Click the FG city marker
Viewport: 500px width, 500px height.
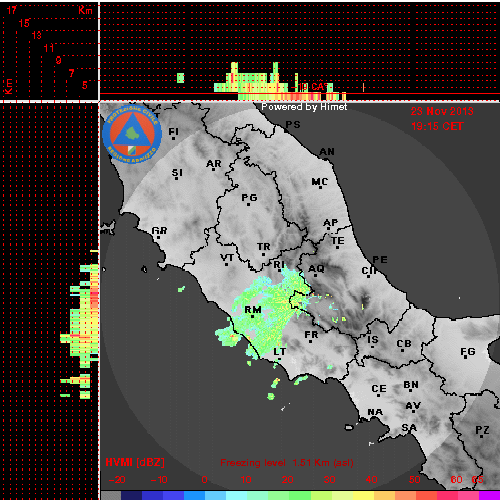pyautogui.click(x=466, y=358)
